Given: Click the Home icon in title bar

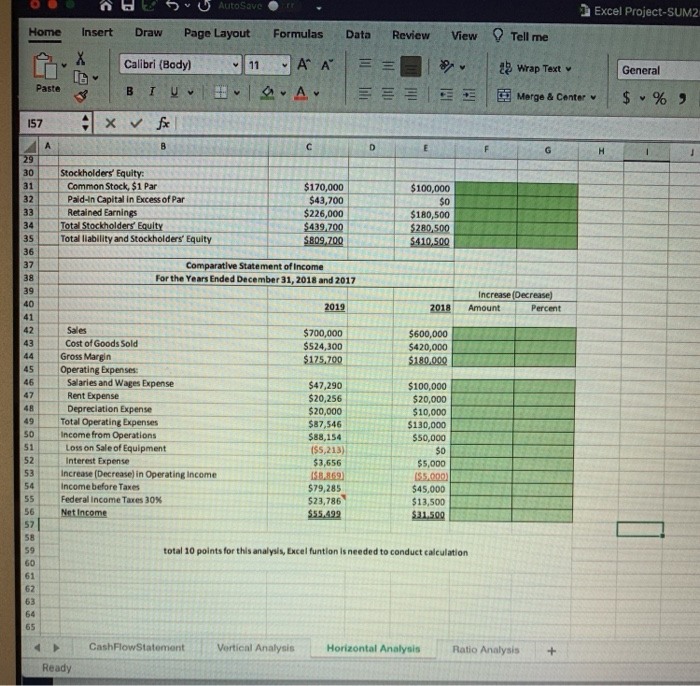Looking at the screenshot, I should coord(106,5).
